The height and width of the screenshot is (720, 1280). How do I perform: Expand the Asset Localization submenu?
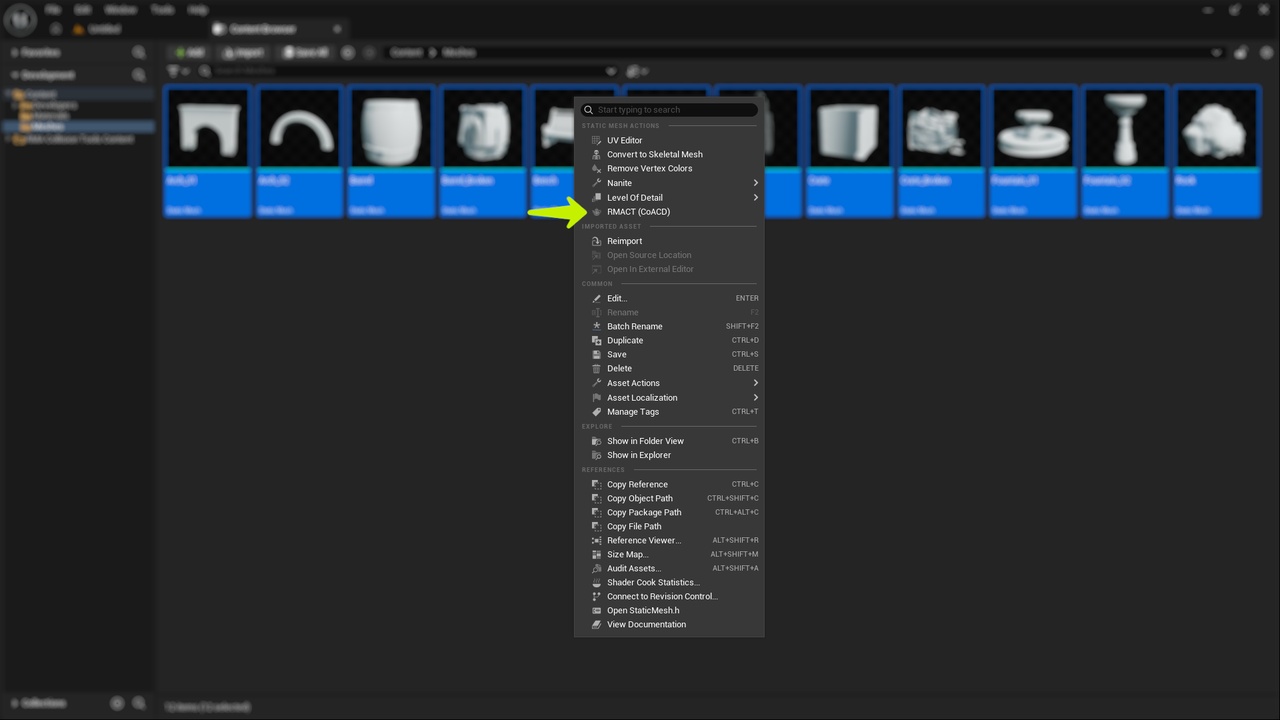(669, 397)
